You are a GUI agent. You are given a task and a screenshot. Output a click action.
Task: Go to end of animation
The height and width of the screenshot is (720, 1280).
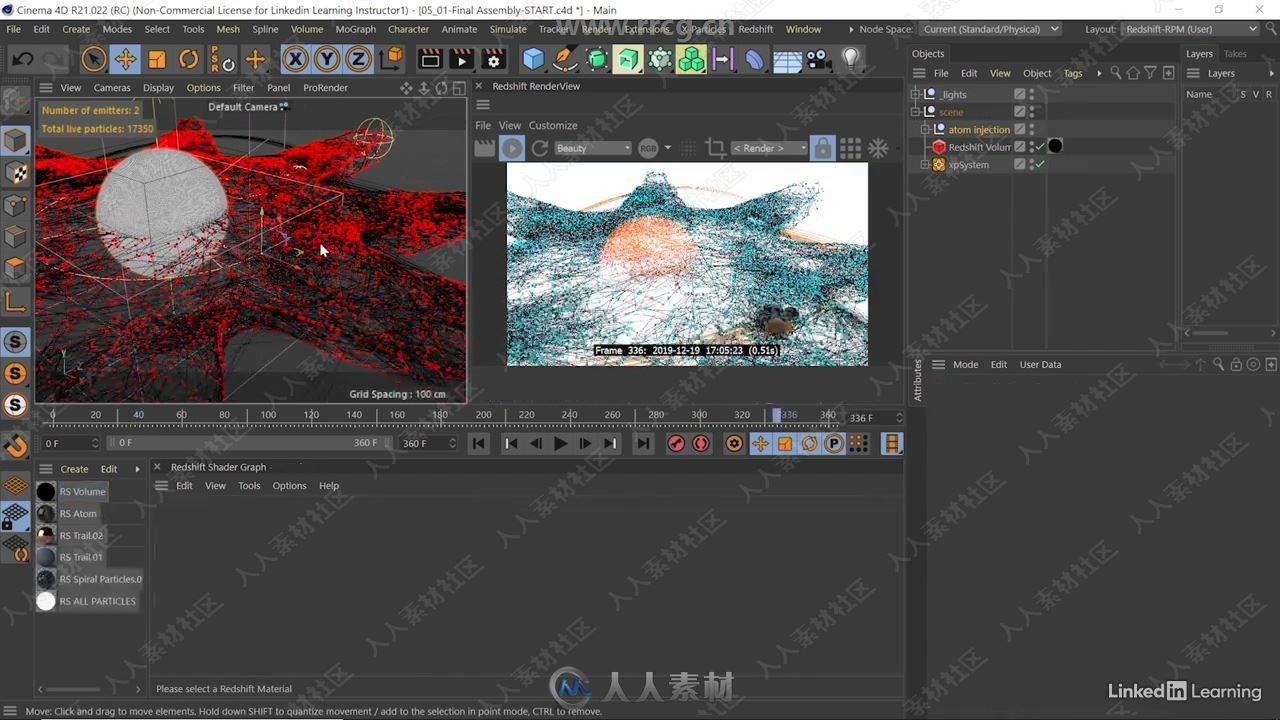click(643, 443)
